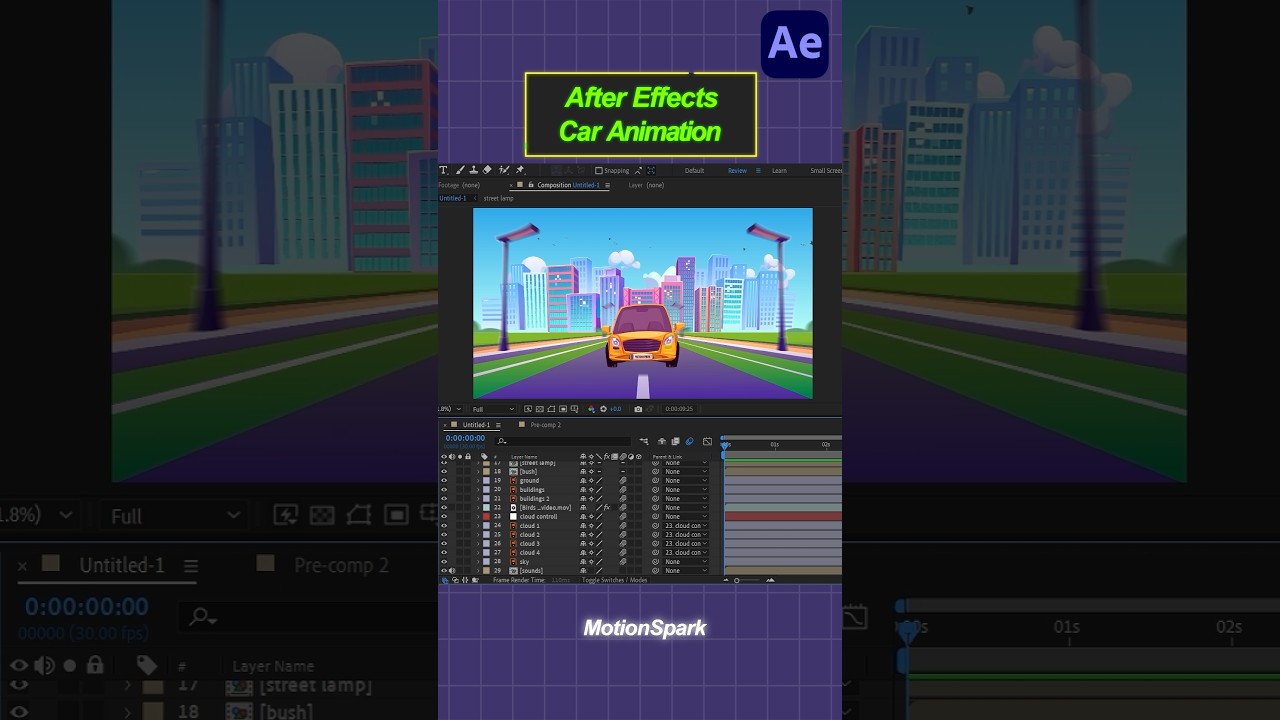Select the Eraser tool
Viewport: 1280px width, 720px height.
488,170
